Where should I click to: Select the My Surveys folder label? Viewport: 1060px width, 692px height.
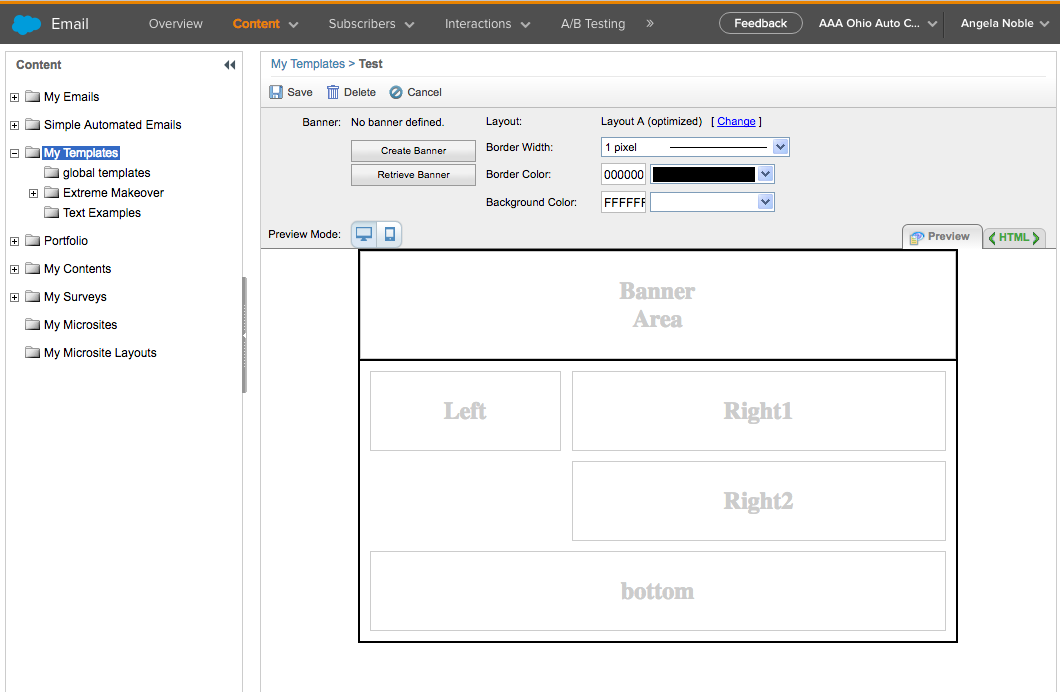click(x=75, y=297)
